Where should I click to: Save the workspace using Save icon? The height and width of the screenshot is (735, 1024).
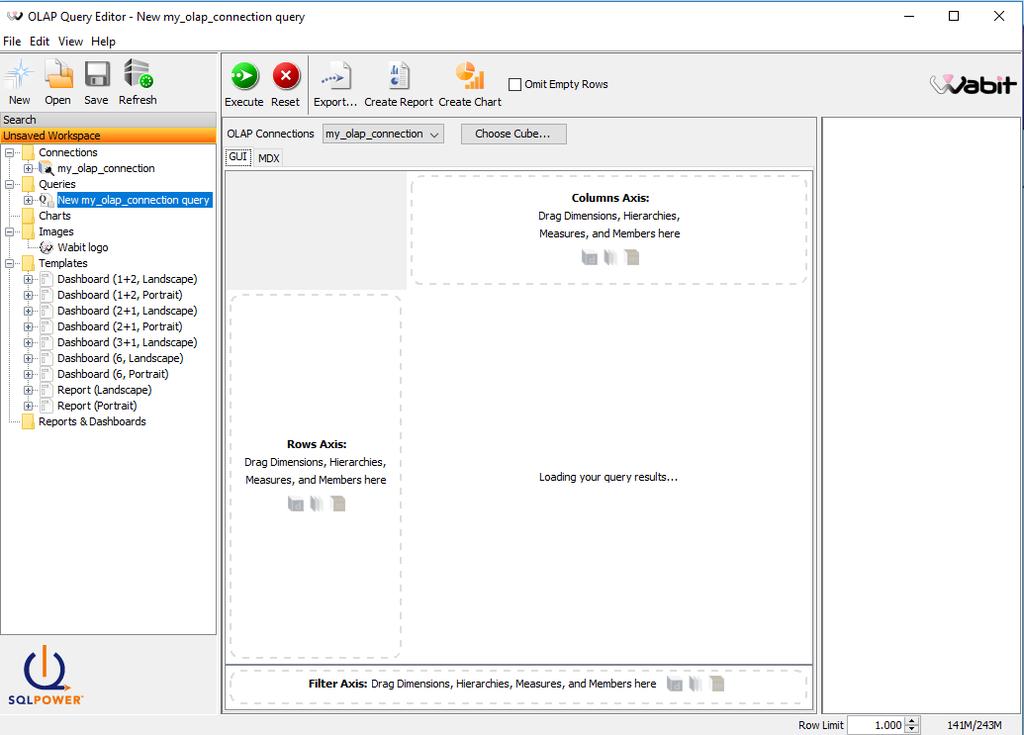97,74
